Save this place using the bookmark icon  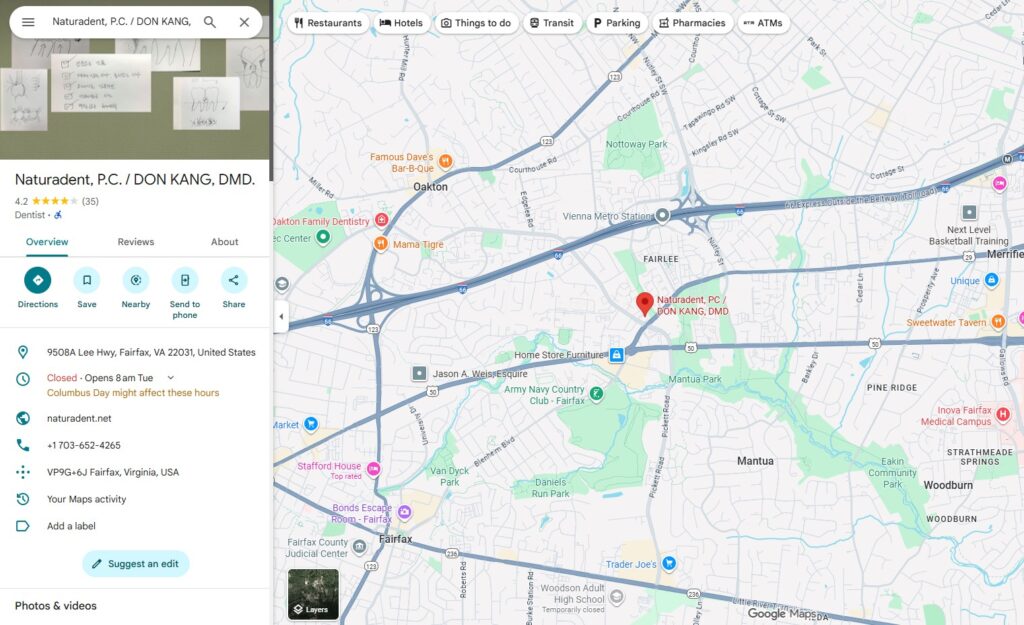[x=87, y=280]
